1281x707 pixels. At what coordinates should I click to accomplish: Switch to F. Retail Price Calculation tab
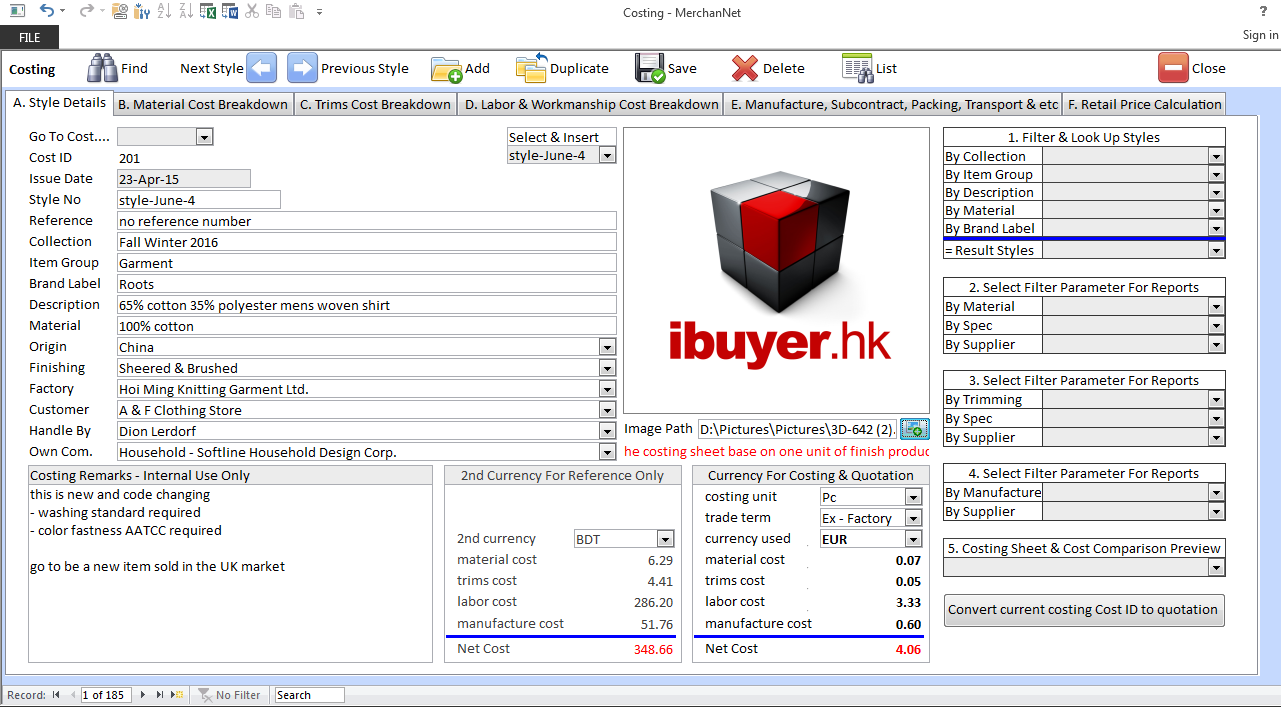pyautogui.click(x=1145, y=104)
